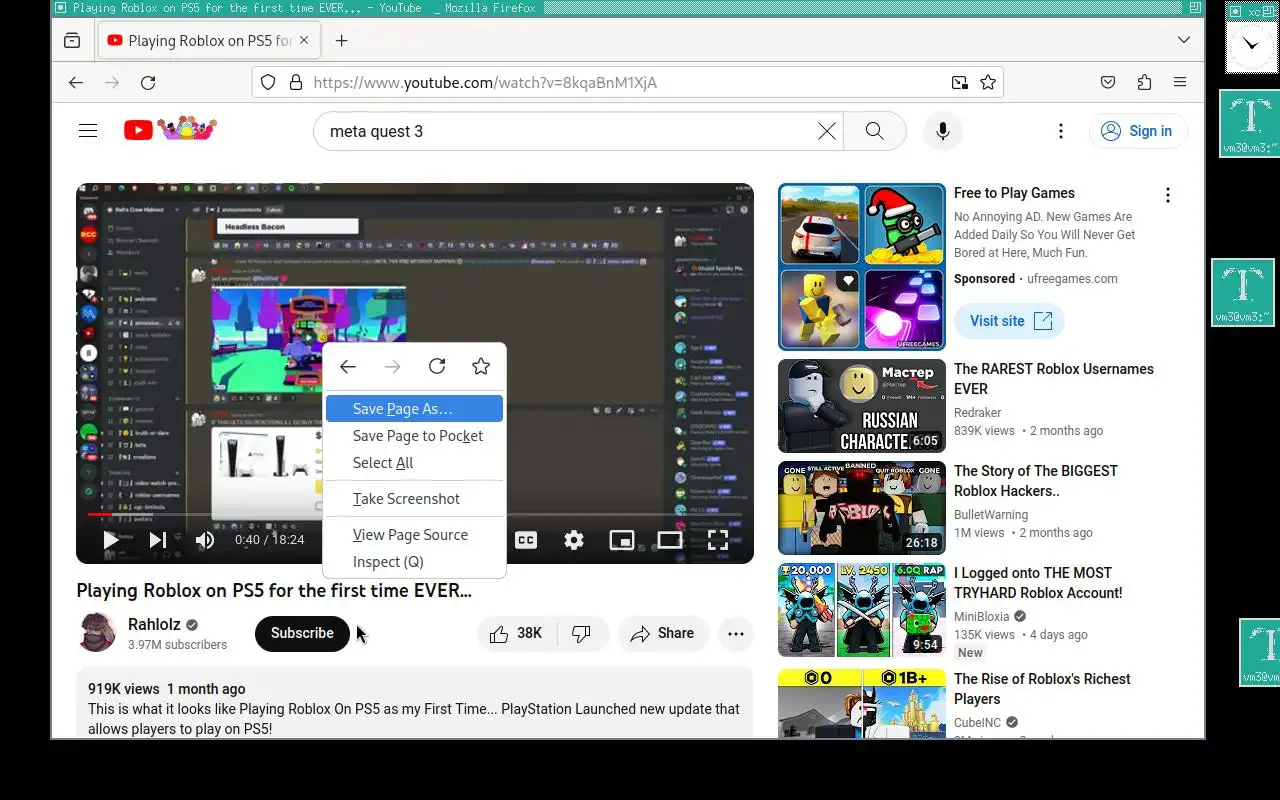The width and height of the screenshot is (1280, 800).
Task: Choose Take Screenshot in context menu
Action: point(414,499)
